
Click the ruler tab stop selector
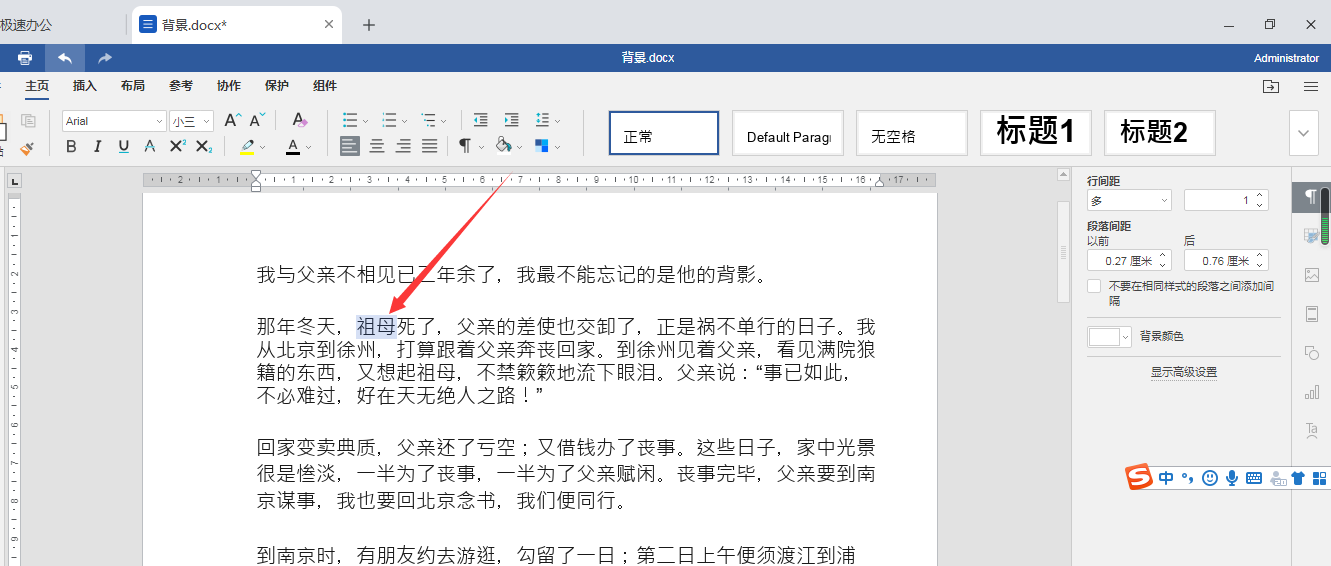coord(14,182)
